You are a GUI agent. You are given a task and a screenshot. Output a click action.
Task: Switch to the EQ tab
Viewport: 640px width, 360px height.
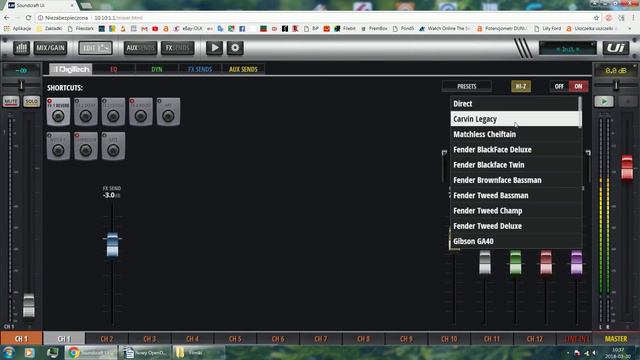tap(114, 69)
